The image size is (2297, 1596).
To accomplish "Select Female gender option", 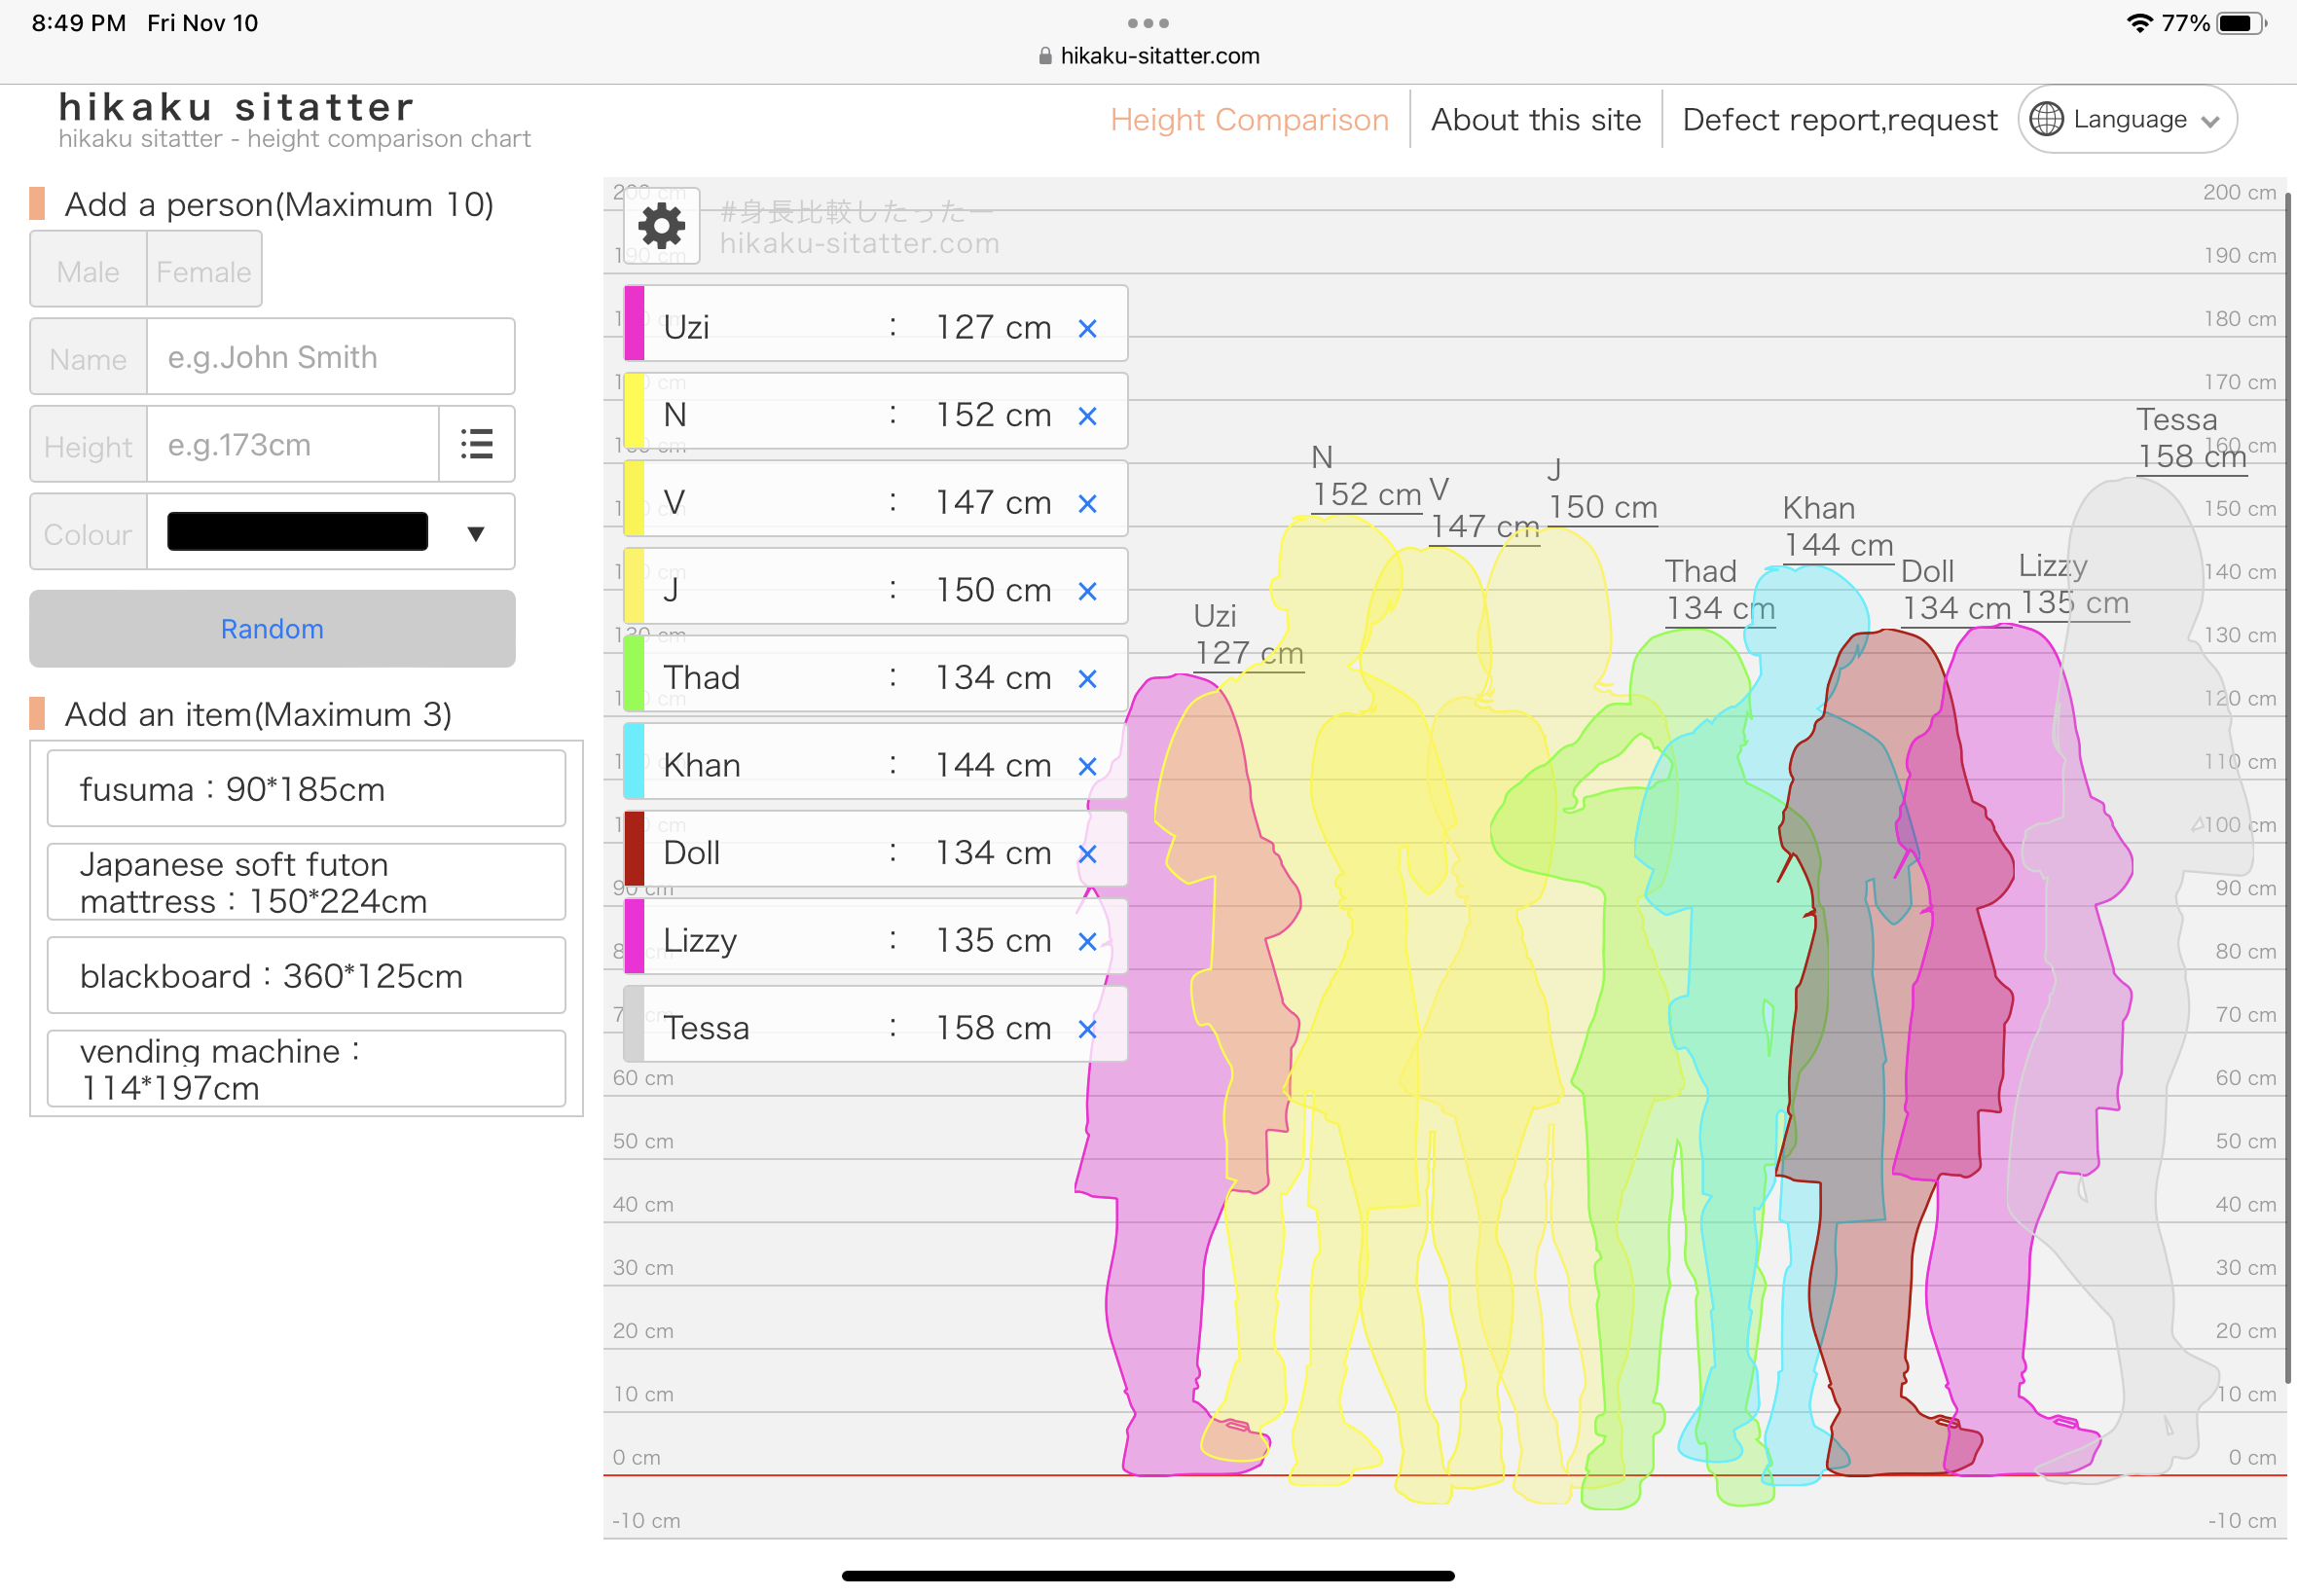I will click(204, 270).
